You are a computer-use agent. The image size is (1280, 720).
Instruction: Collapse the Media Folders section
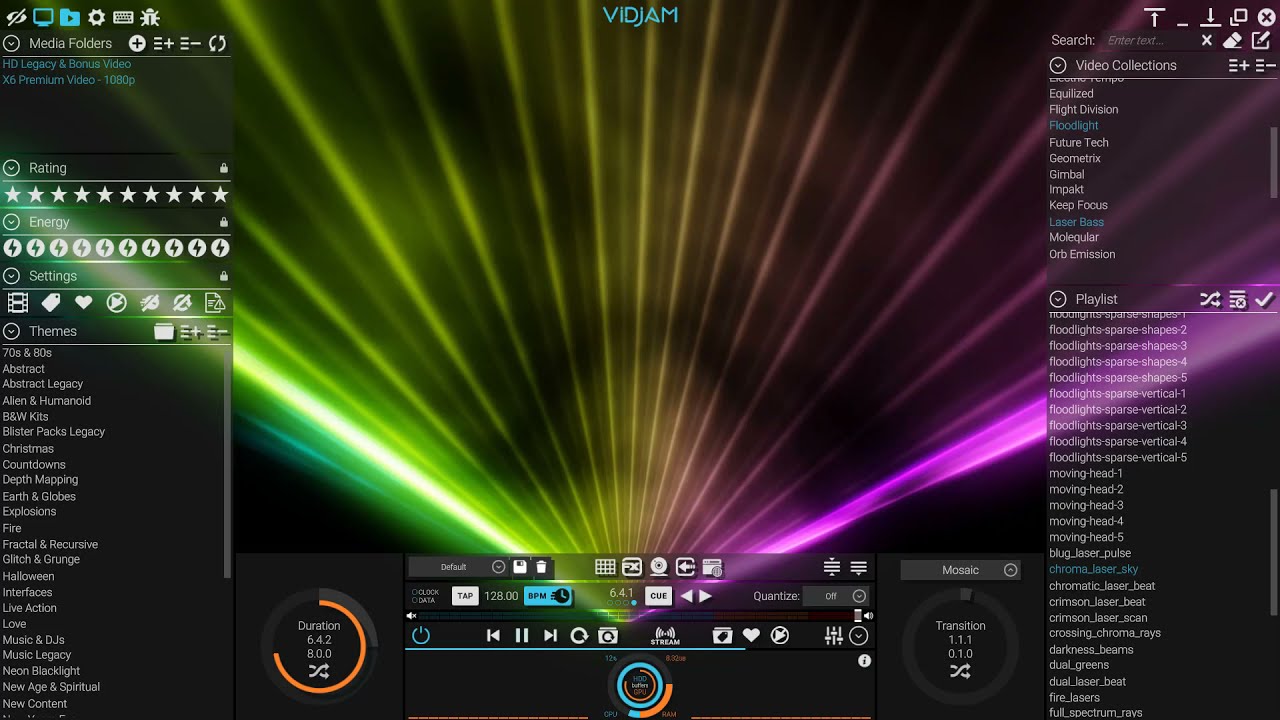[x=12, y=43]
